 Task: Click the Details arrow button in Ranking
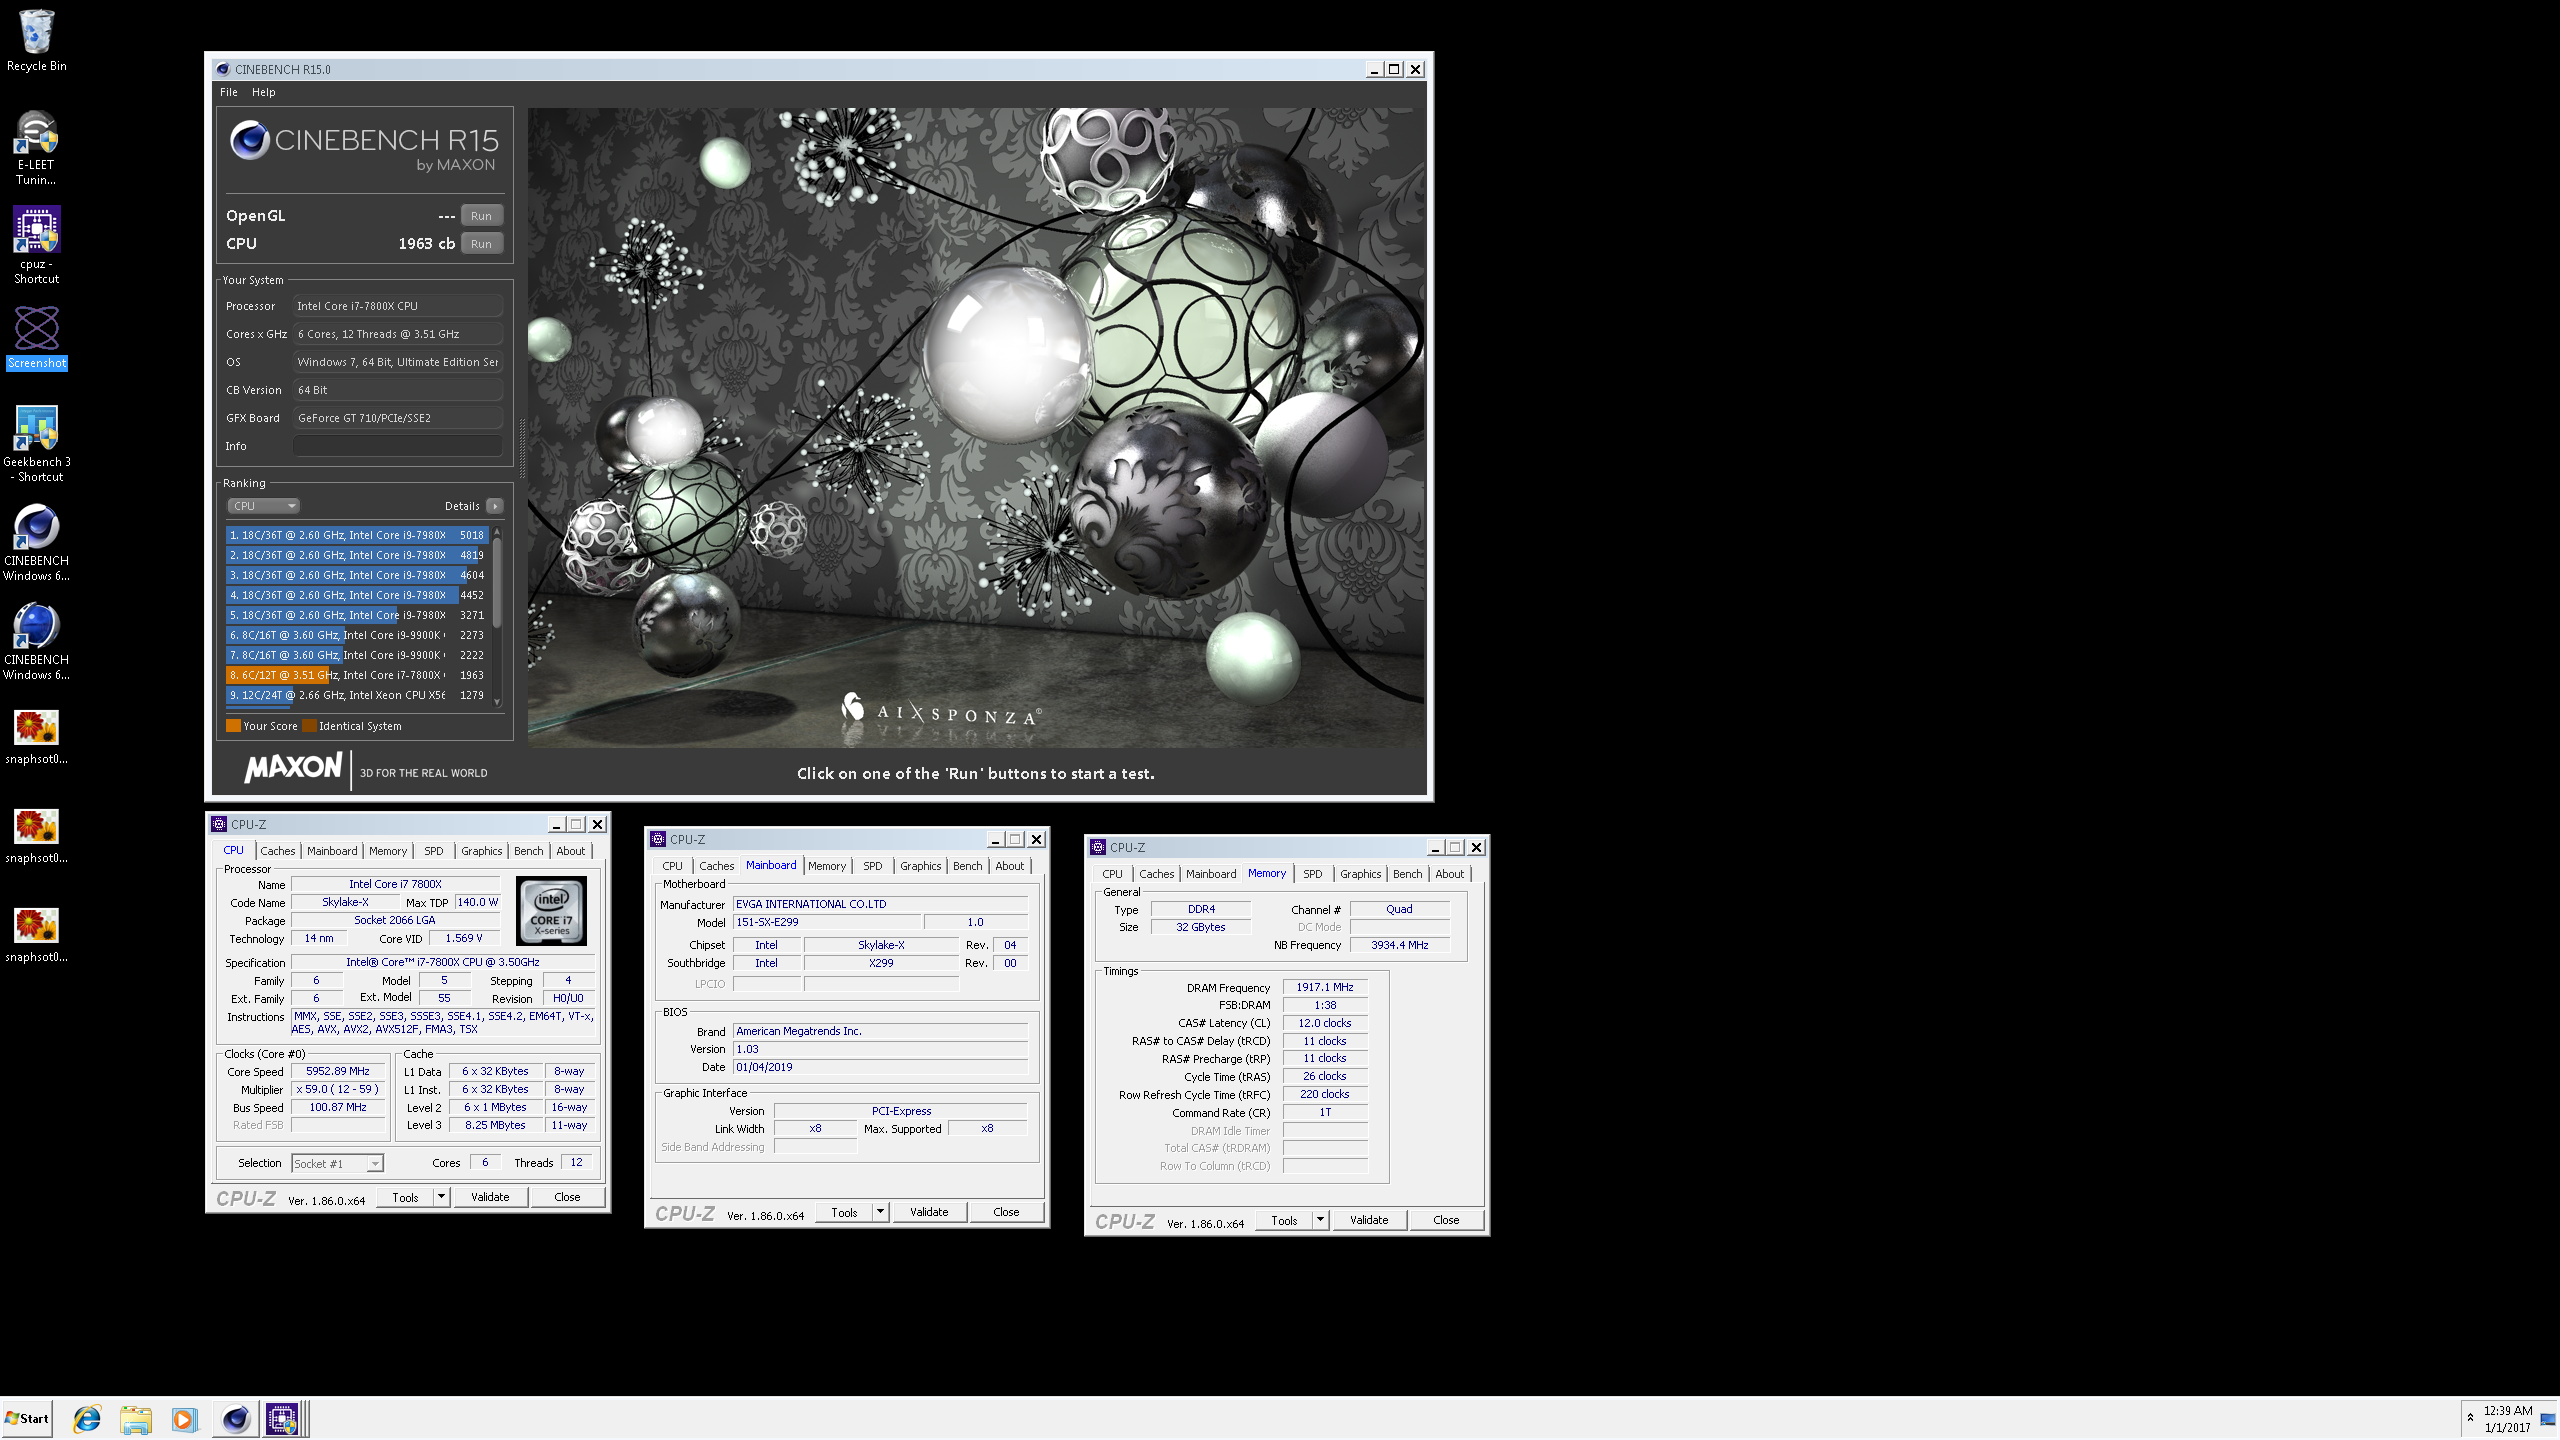494,506
